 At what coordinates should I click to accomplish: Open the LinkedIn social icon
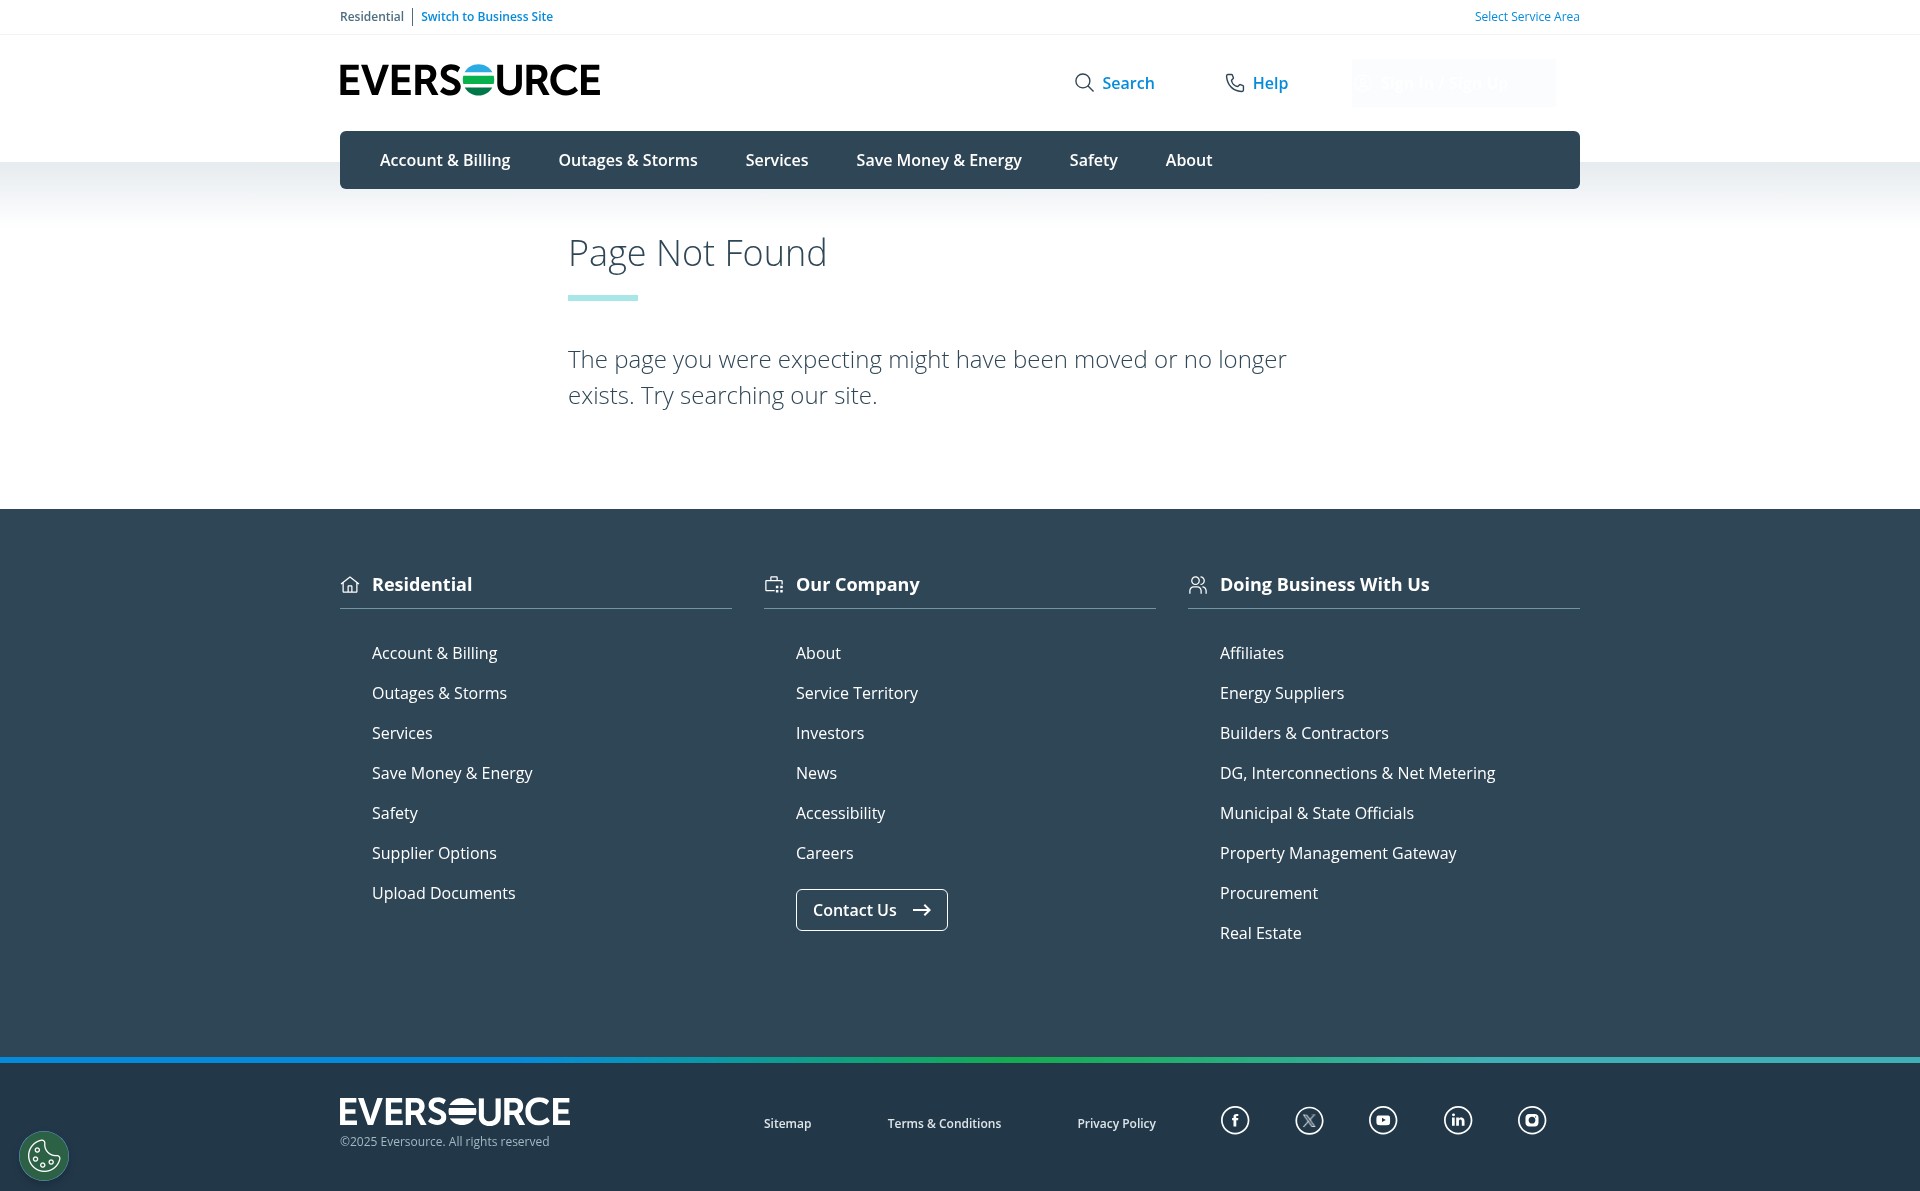1458,1120
